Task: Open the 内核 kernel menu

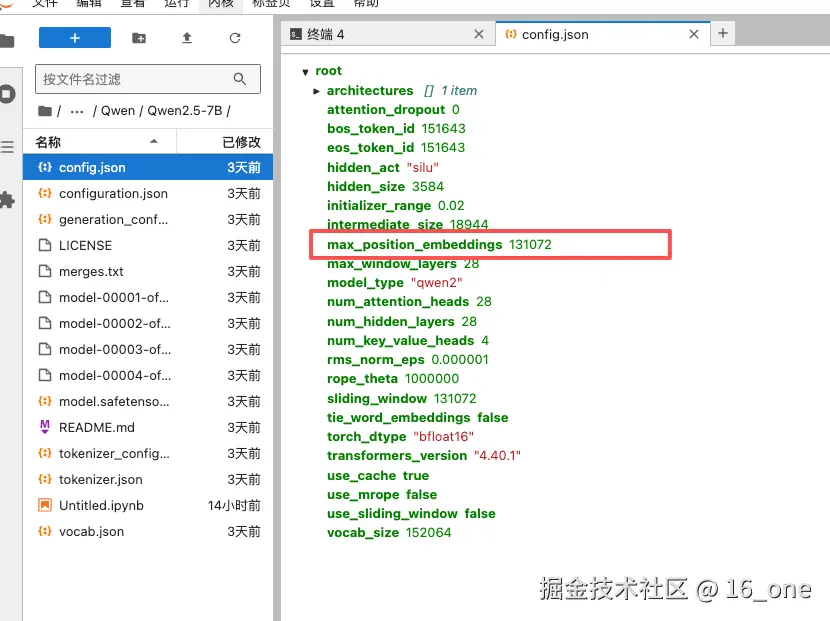Action: 221,3
